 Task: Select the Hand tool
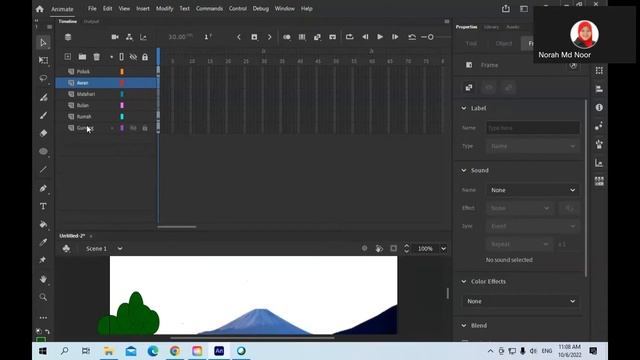(x=43, y=279)
